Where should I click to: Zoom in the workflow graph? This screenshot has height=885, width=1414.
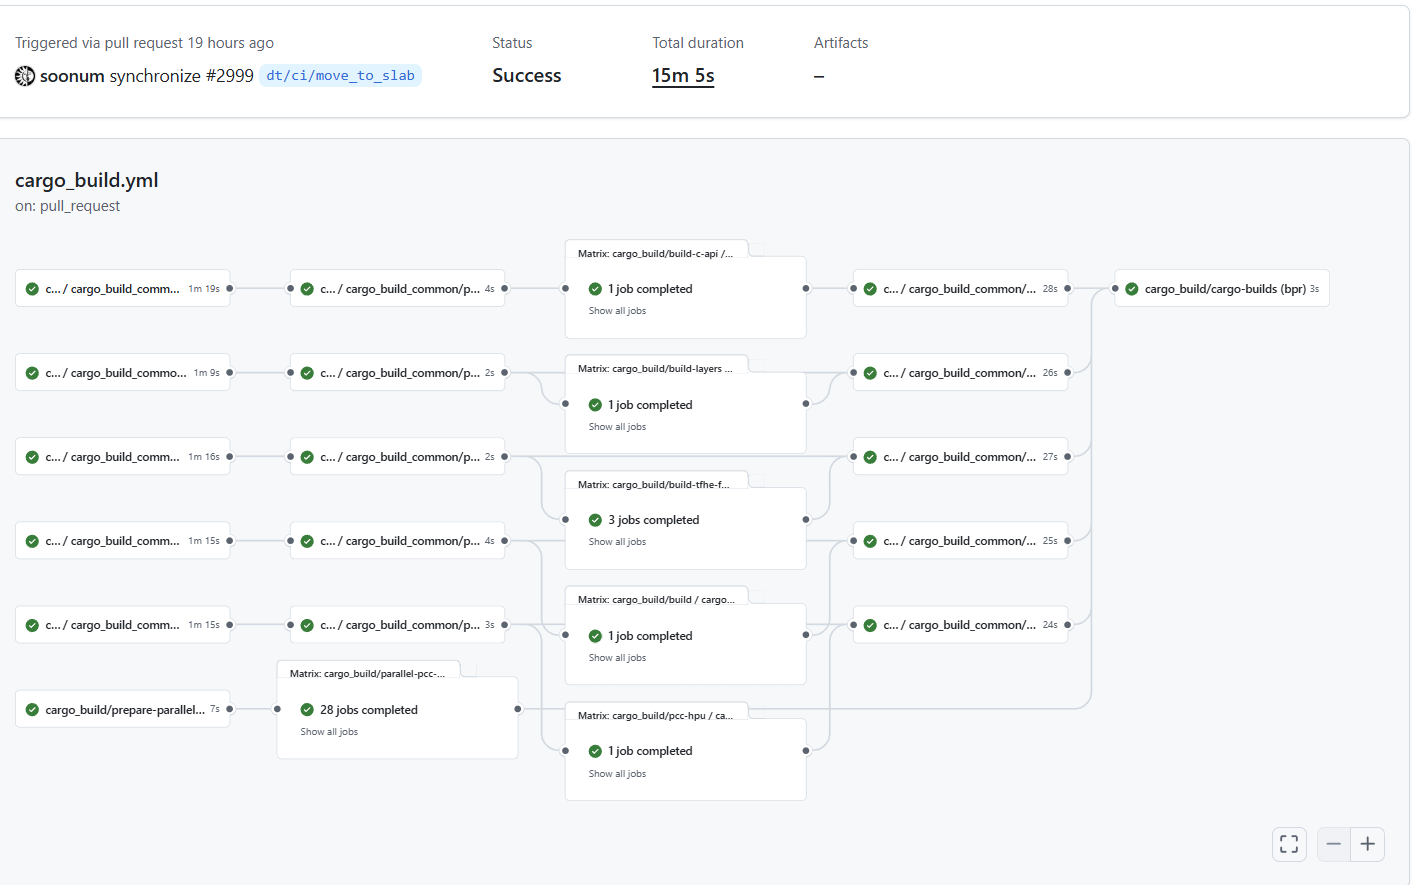click(1367, 844)
